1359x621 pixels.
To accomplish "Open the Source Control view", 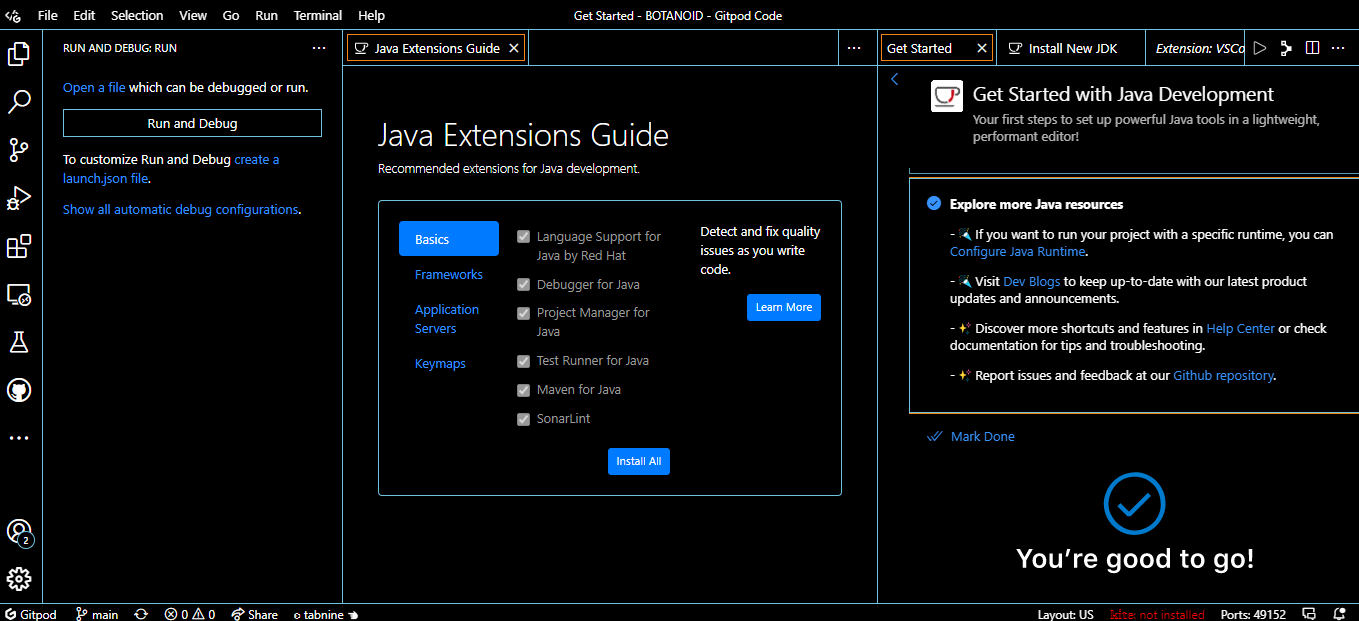I will (19, 150).
